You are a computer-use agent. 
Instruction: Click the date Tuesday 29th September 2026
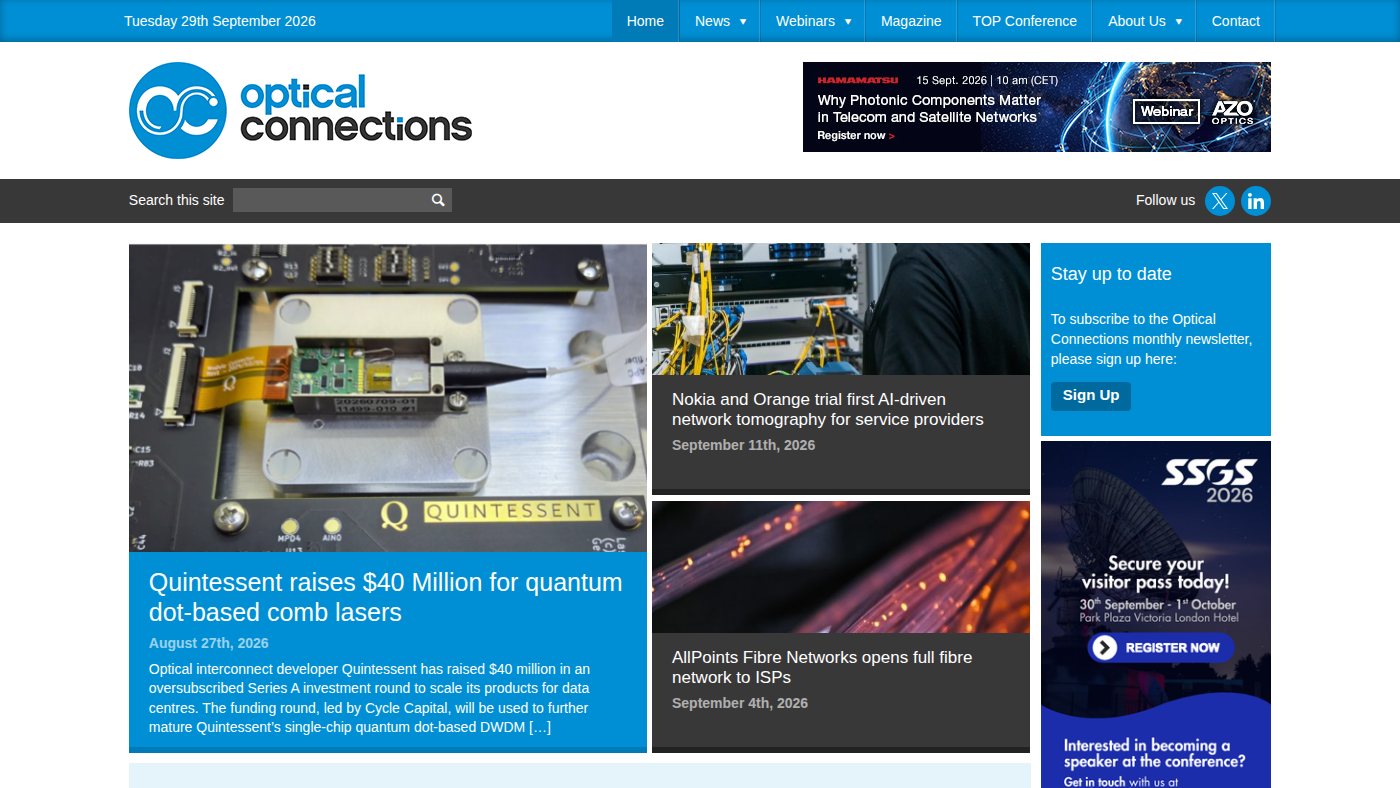220,21
